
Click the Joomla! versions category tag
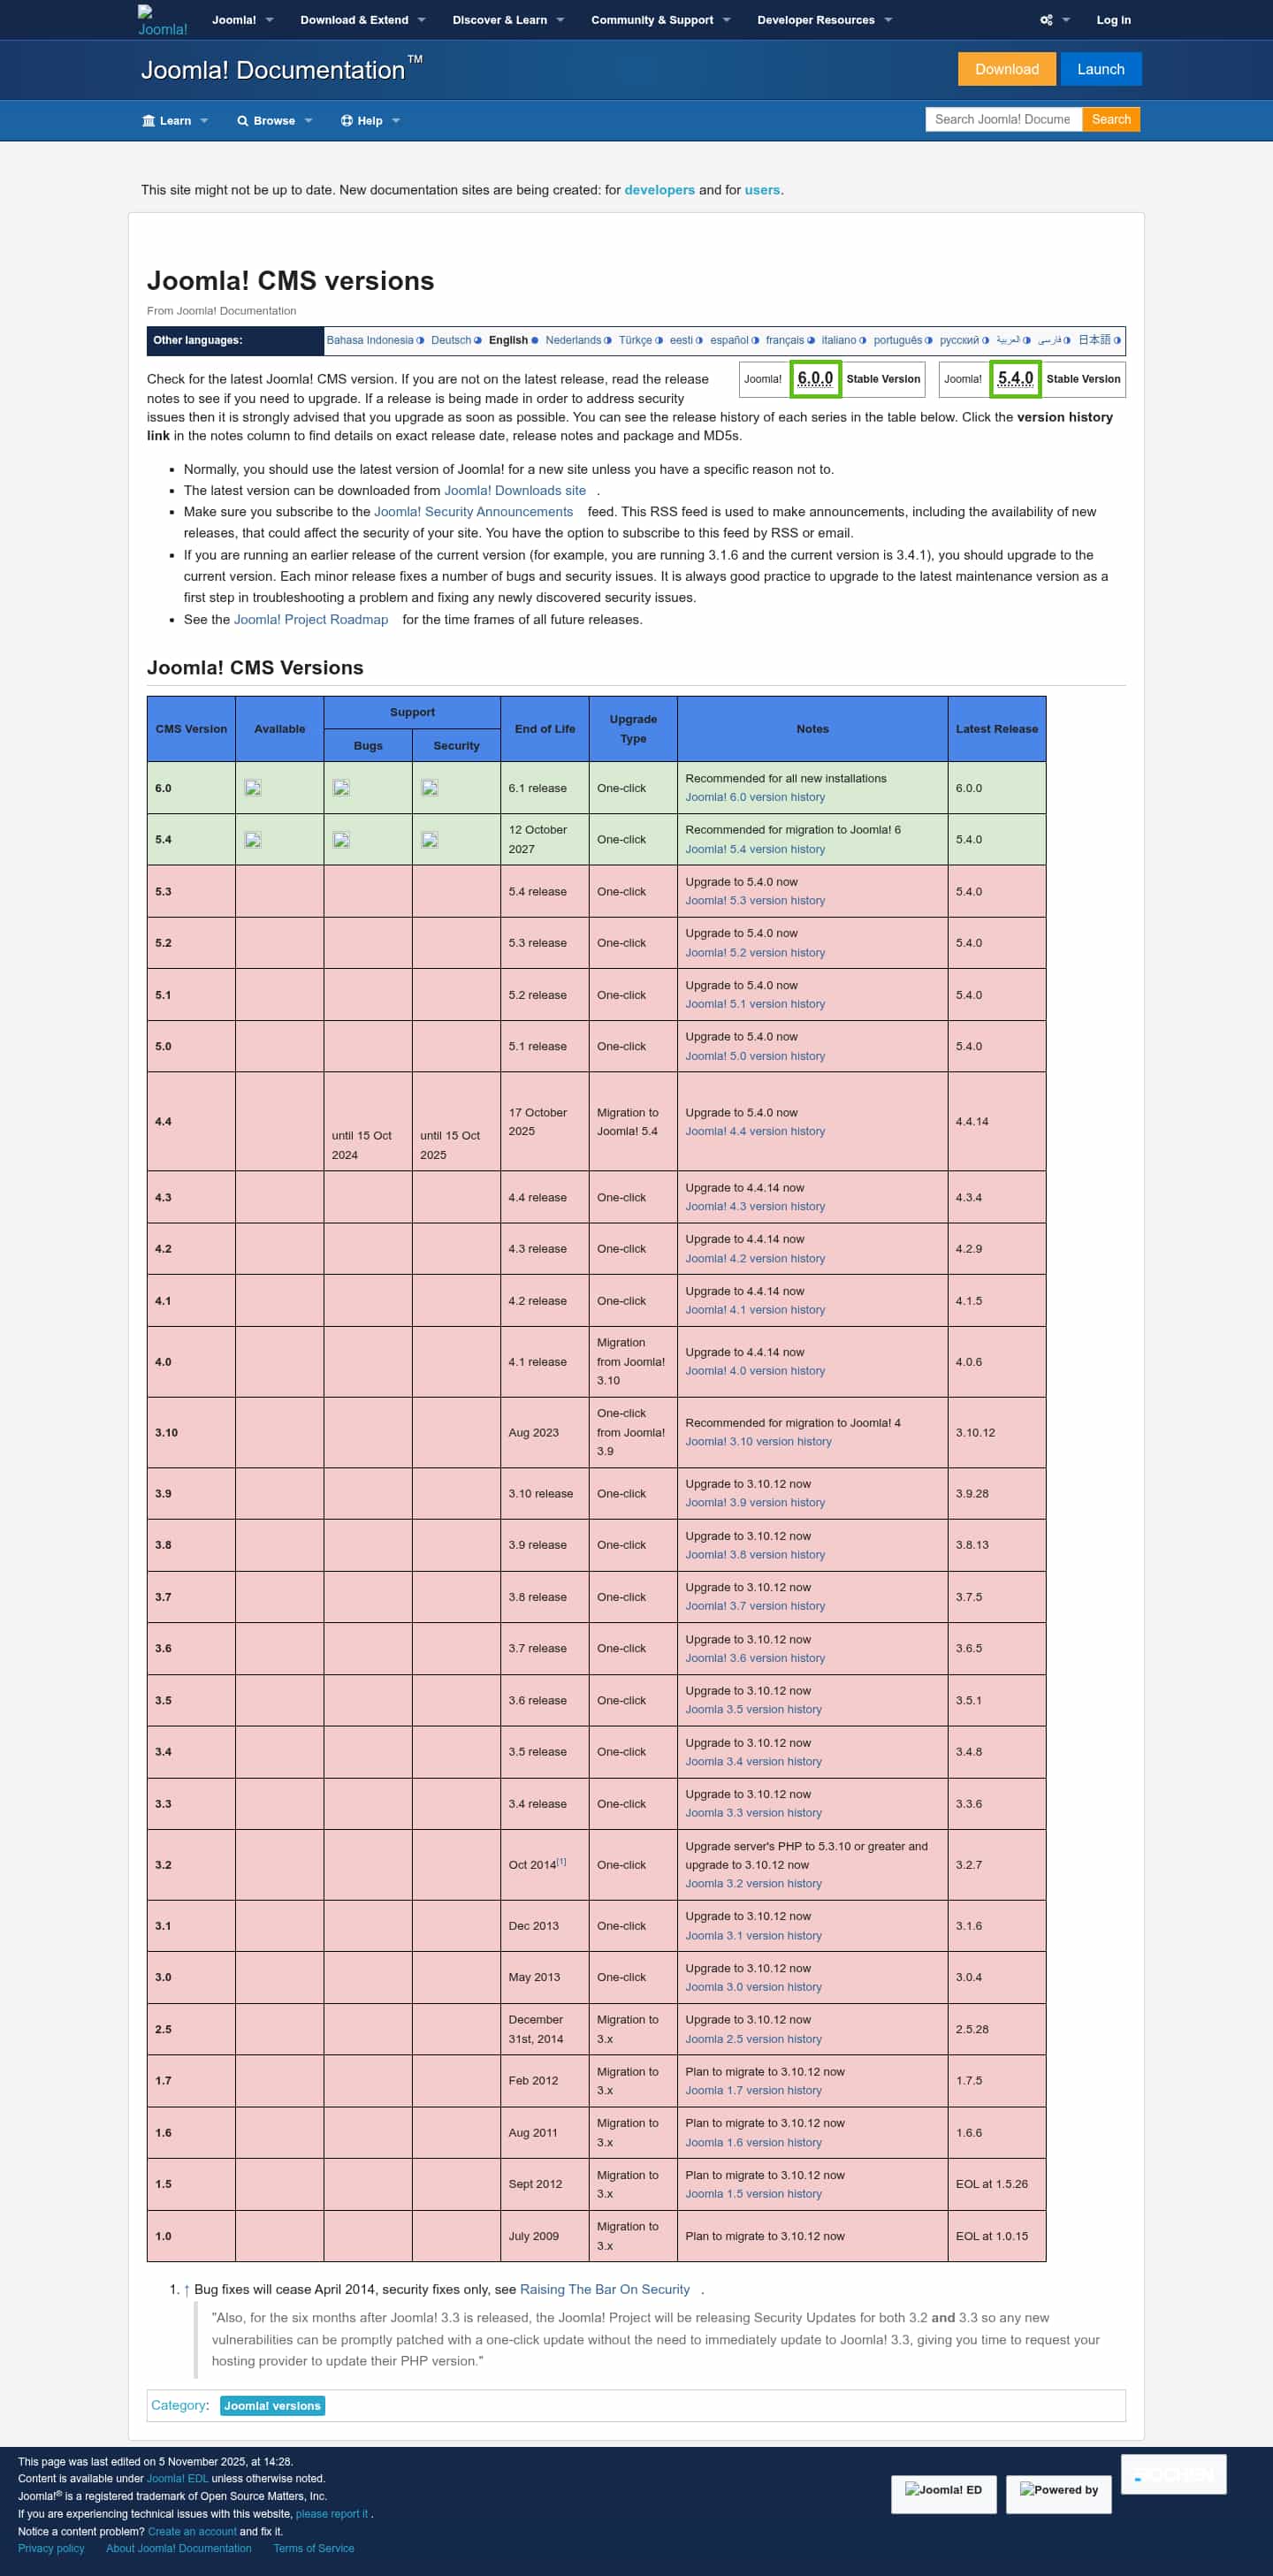tap(272, 2406)
